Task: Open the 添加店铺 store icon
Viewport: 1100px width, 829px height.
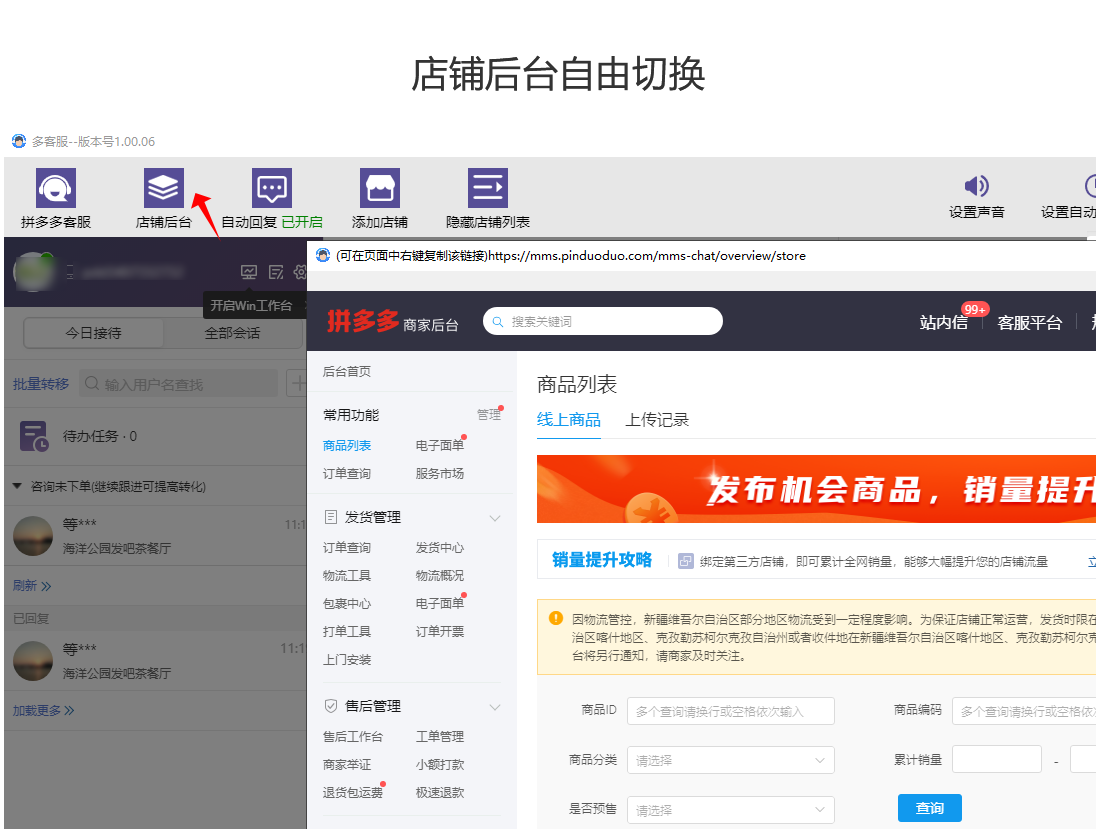Action: click(x=380, y=188)
